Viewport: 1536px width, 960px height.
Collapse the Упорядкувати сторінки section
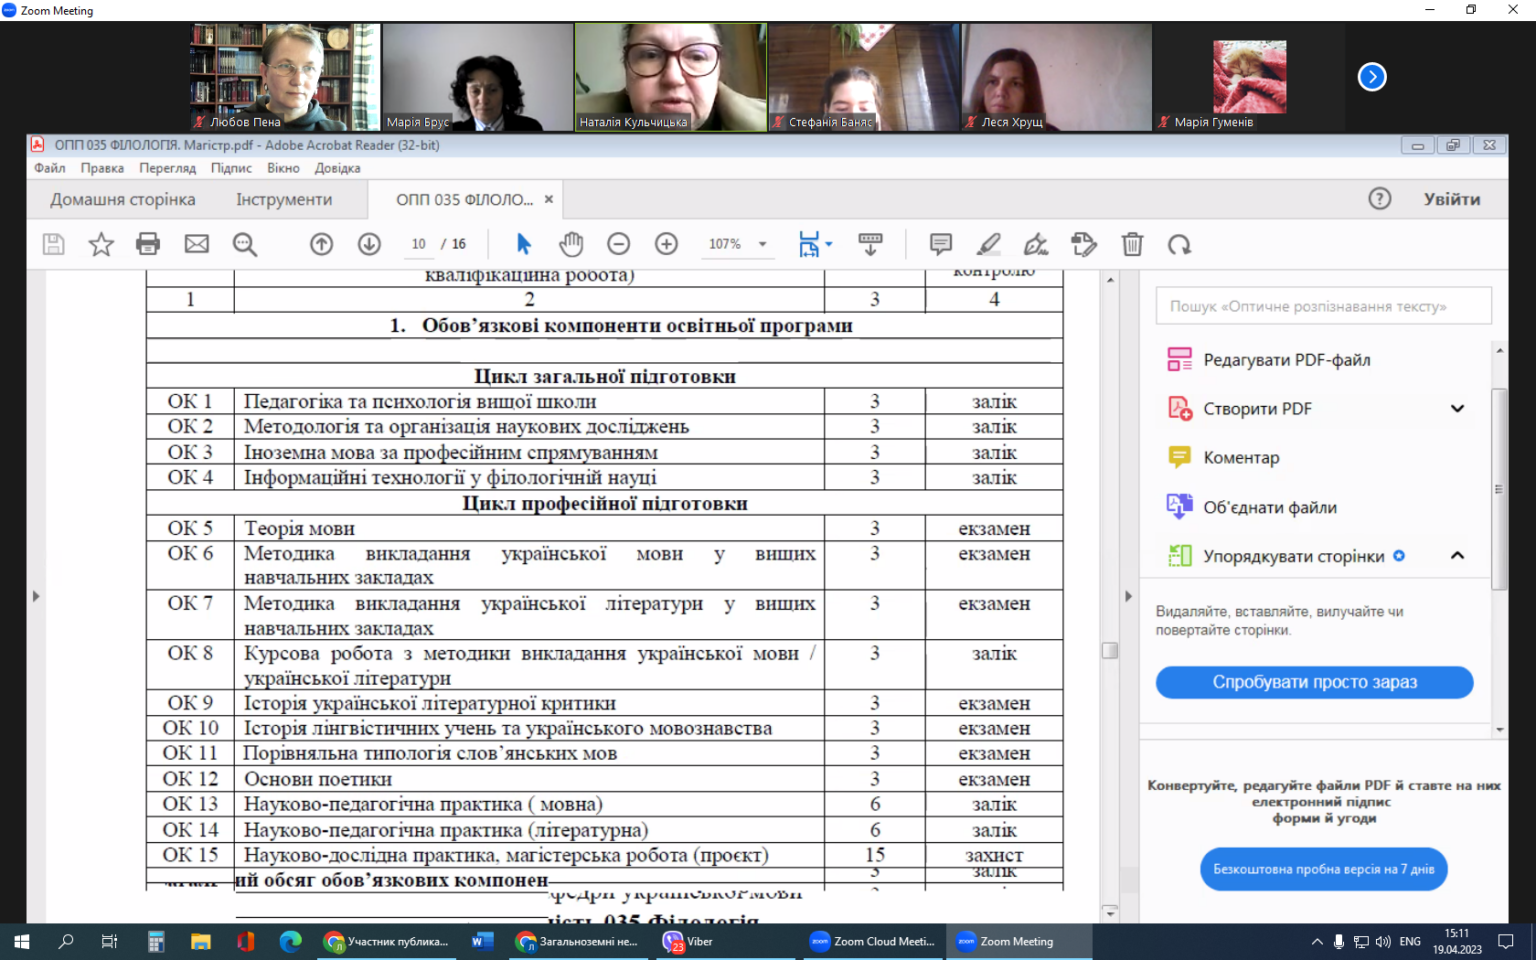coord(1457,556)
